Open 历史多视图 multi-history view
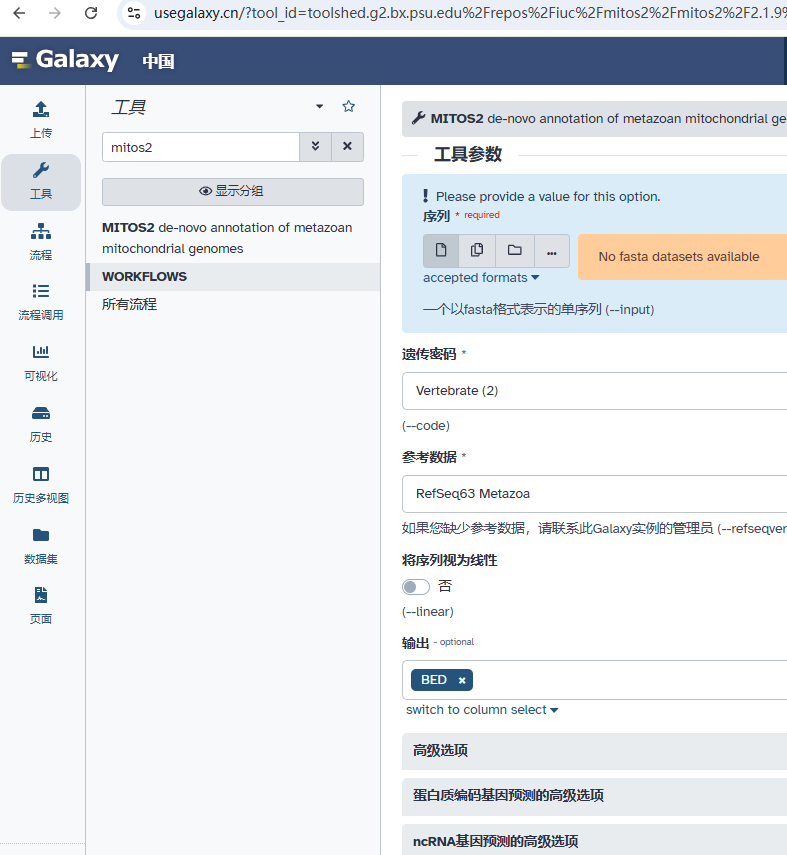 point(41,485)
